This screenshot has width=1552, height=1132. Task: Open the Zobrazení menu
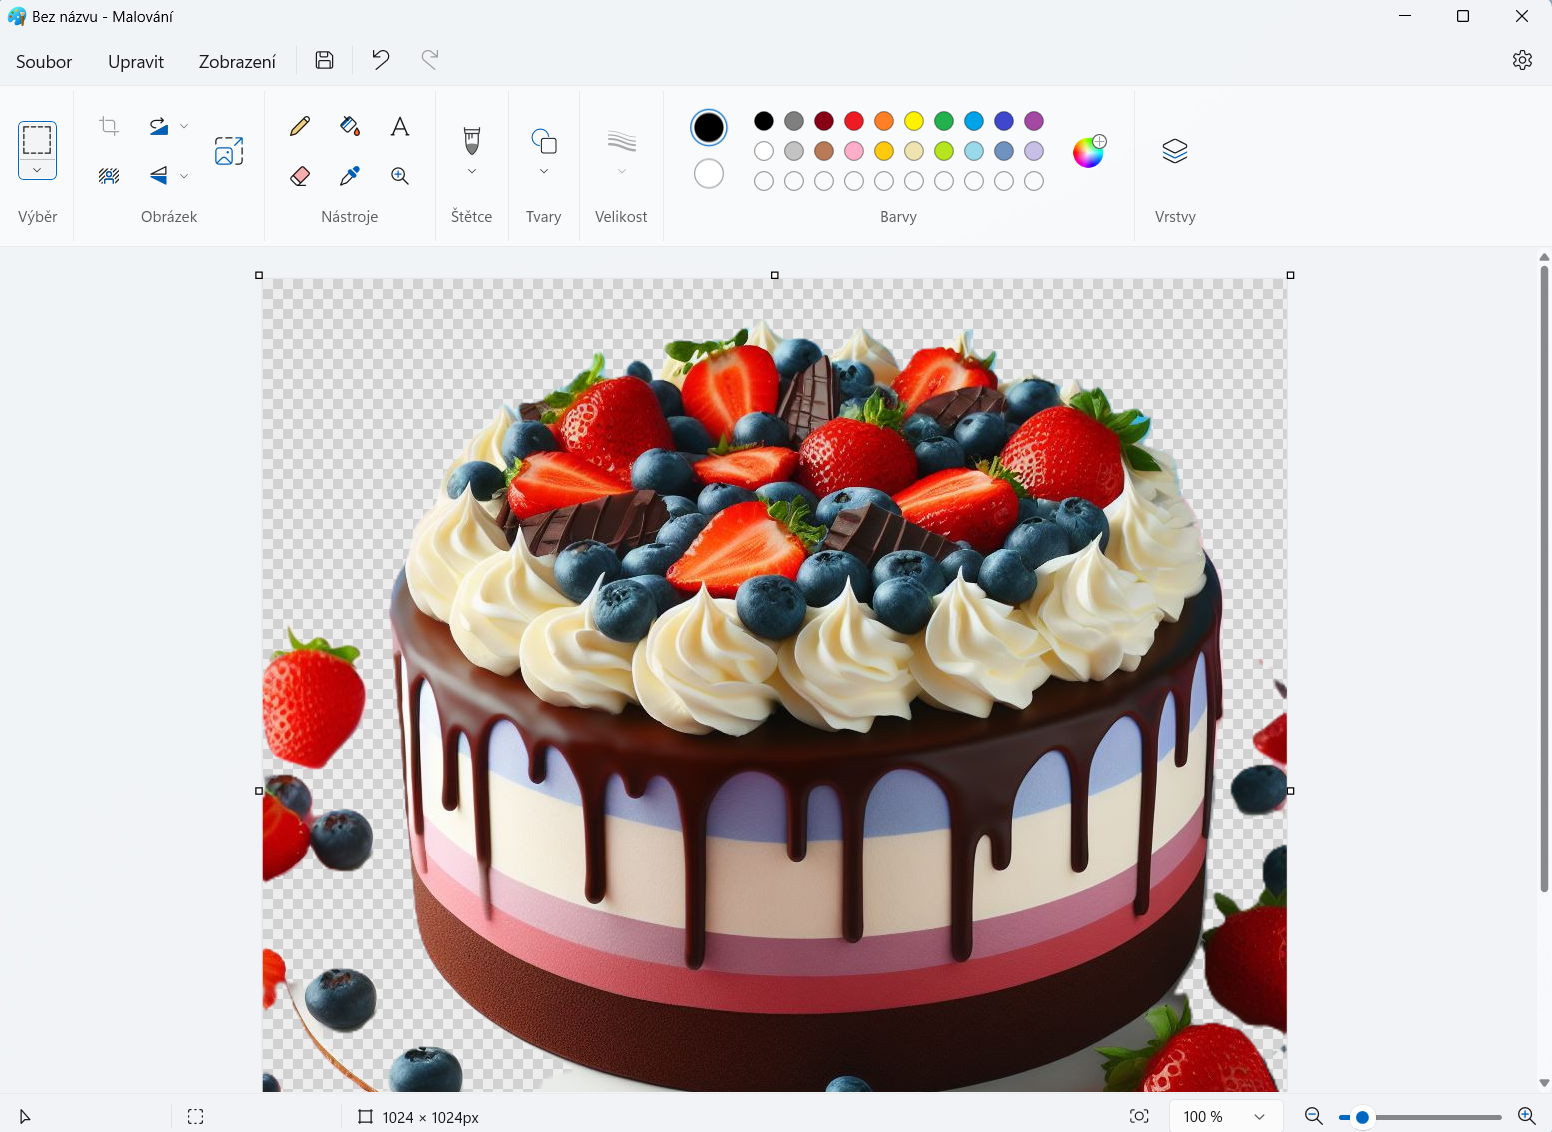tap(237, 61)
